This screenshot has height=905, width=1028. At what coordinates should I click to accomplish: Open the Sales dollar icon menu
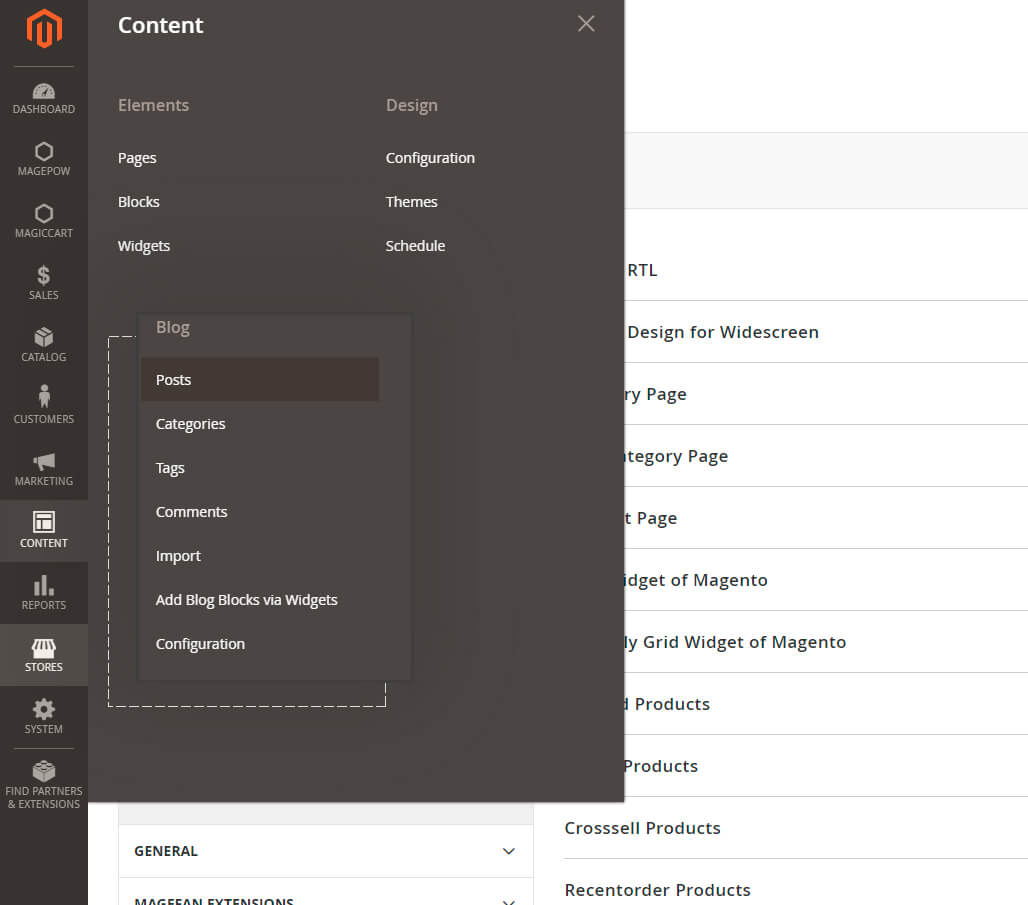click(44, 283)
